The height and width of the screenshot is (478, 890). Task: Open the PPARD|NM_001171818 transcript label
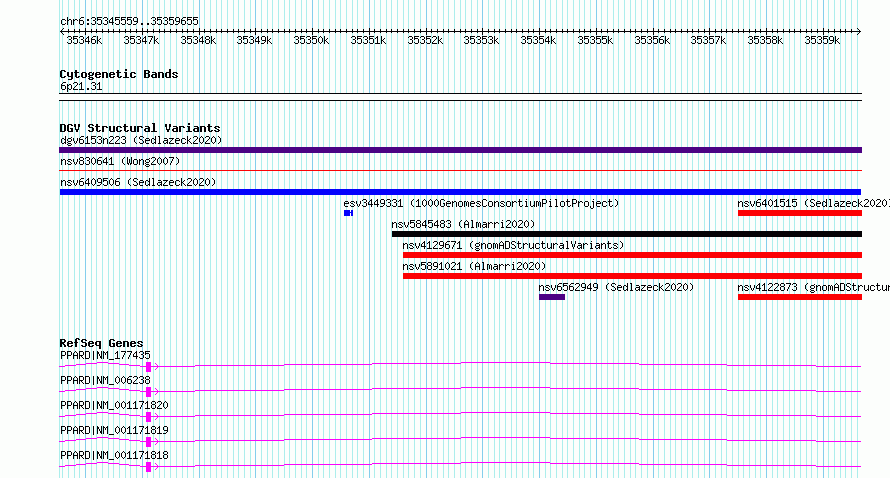pyautogui.click(x=114, y=455)
